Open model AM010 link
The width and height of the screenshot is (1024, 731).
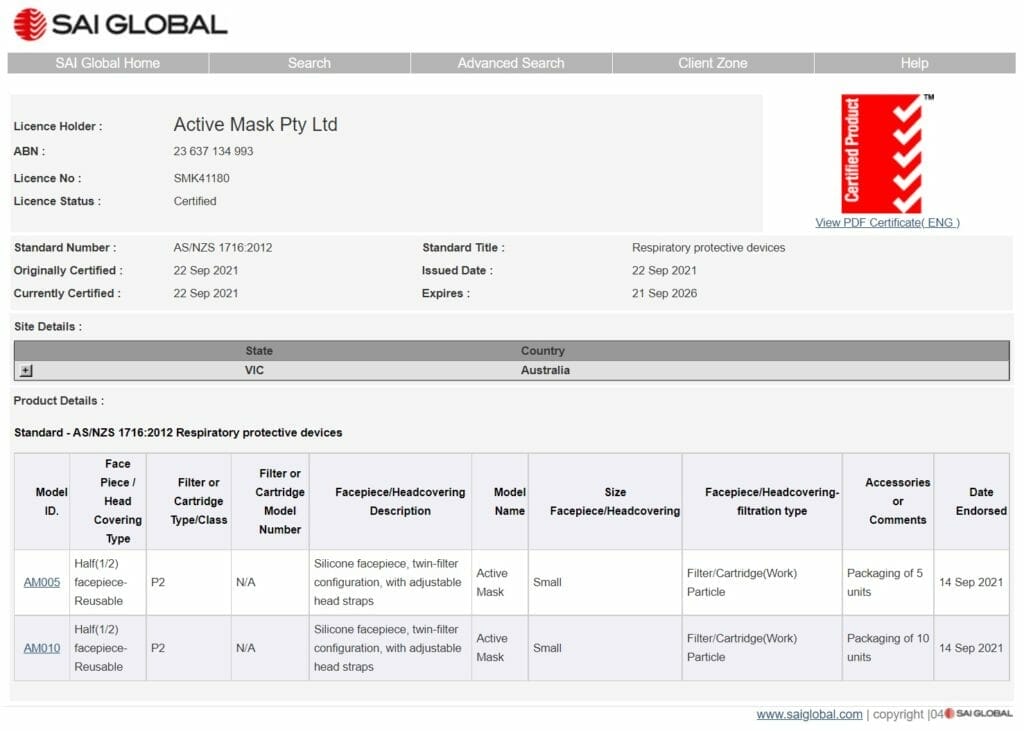tap(42, 648)
